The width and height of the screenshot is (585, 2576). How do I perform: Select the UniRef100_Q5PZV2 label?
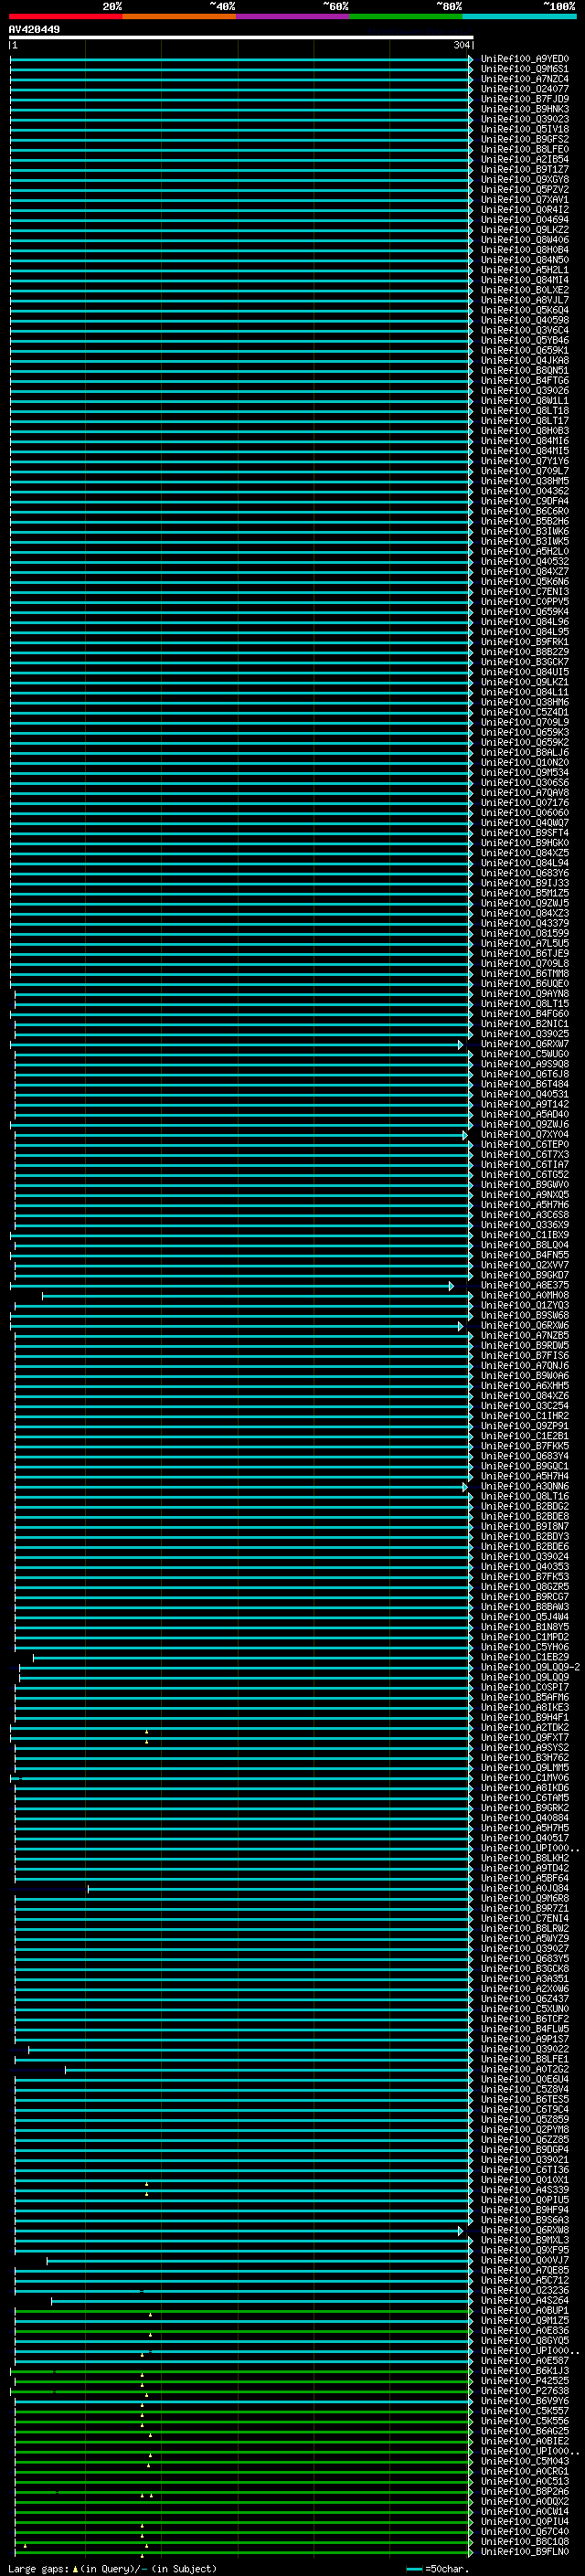coord(524,190)
